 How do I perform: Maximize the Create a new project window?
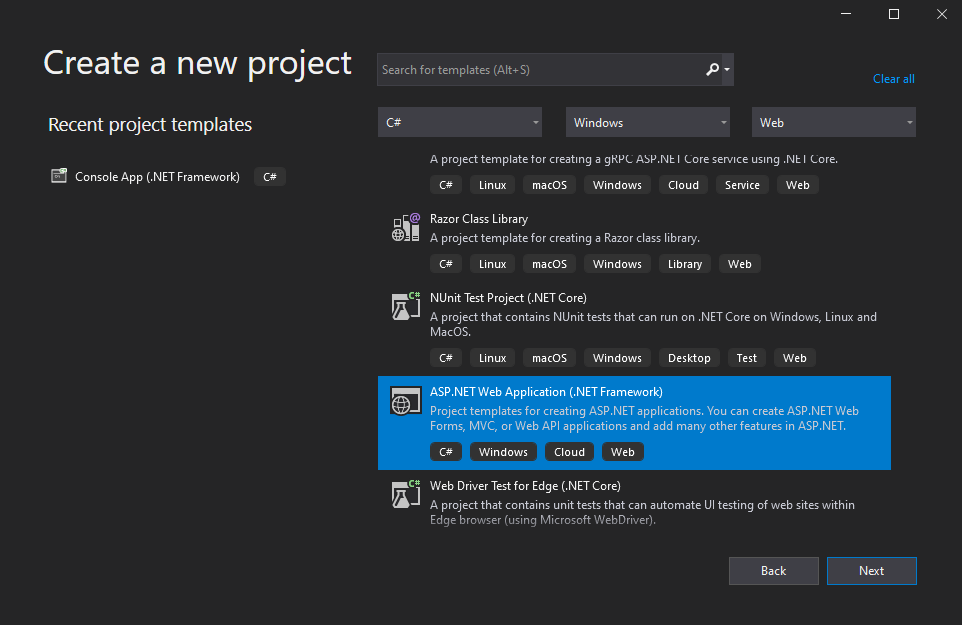tap(893, 14)
